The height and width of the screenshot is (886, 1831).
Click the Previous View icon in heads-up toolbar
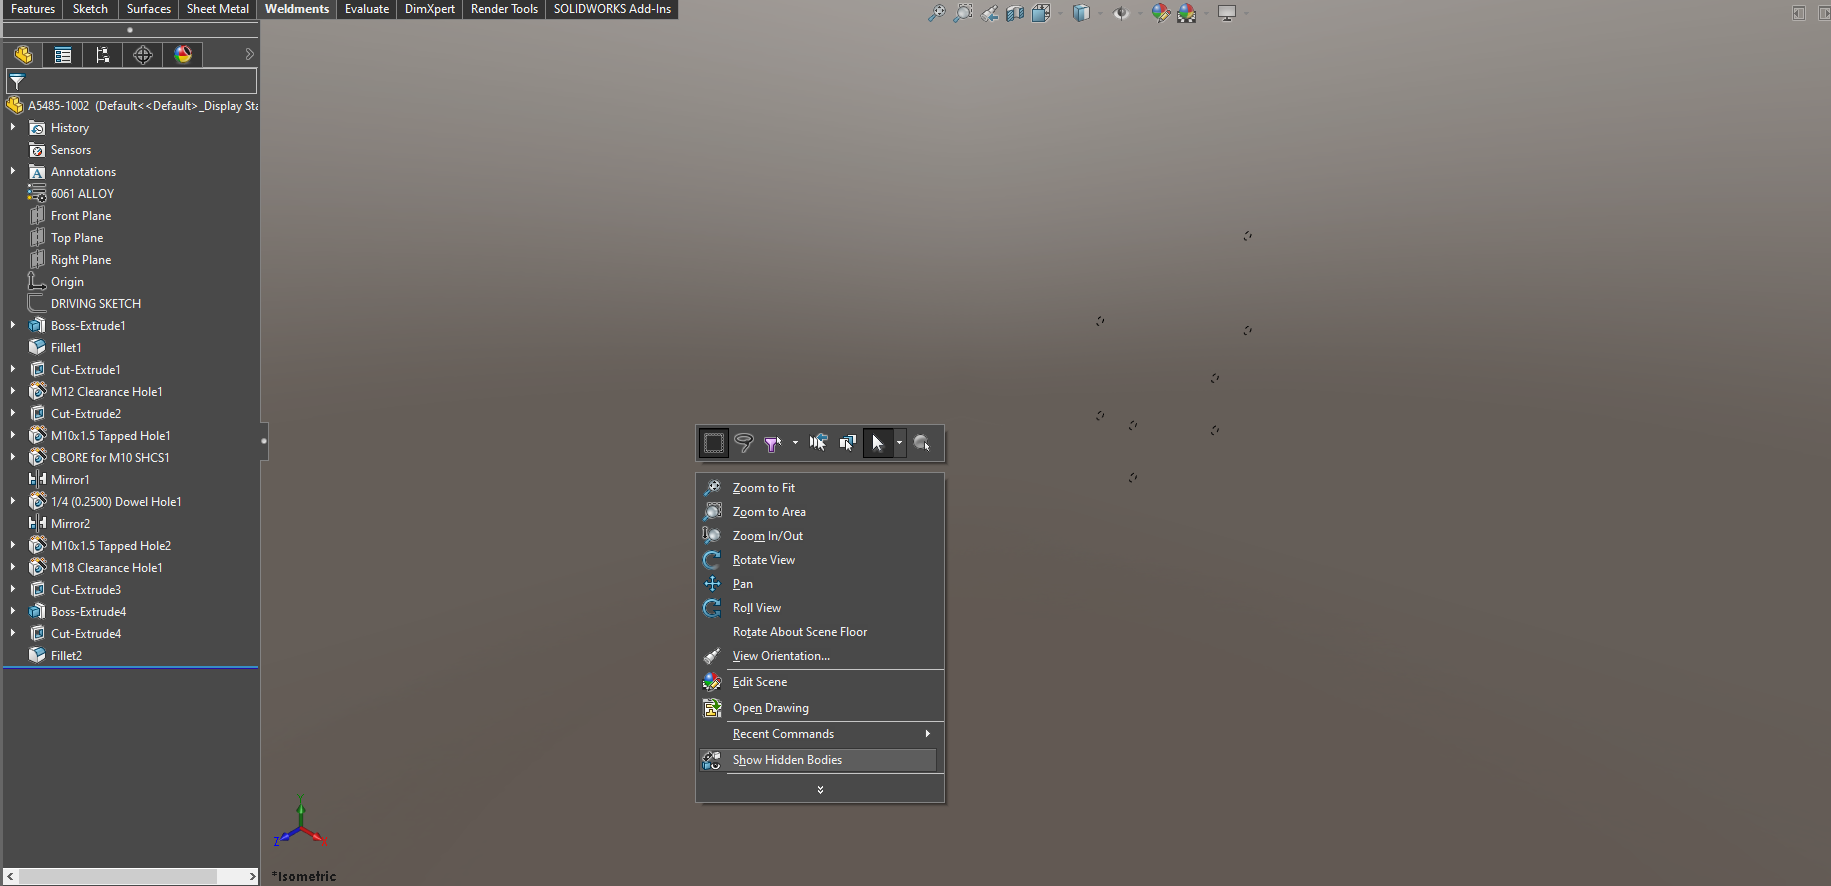coord(989,13)
